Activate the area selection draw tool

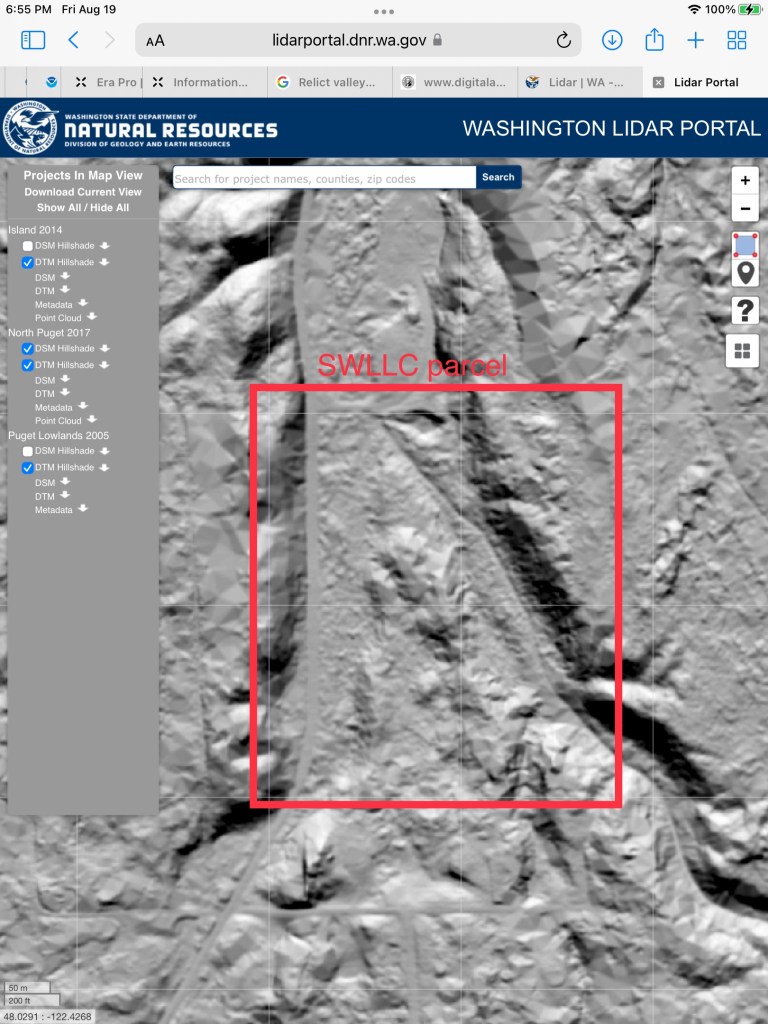click(745, 245)
